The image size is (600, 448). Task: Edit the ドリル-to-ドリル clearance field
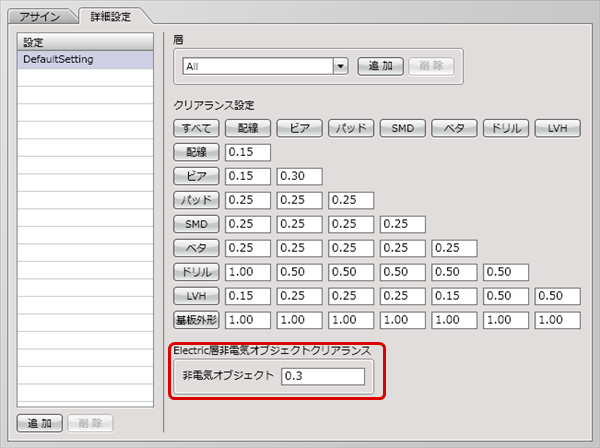coord(506,272)
